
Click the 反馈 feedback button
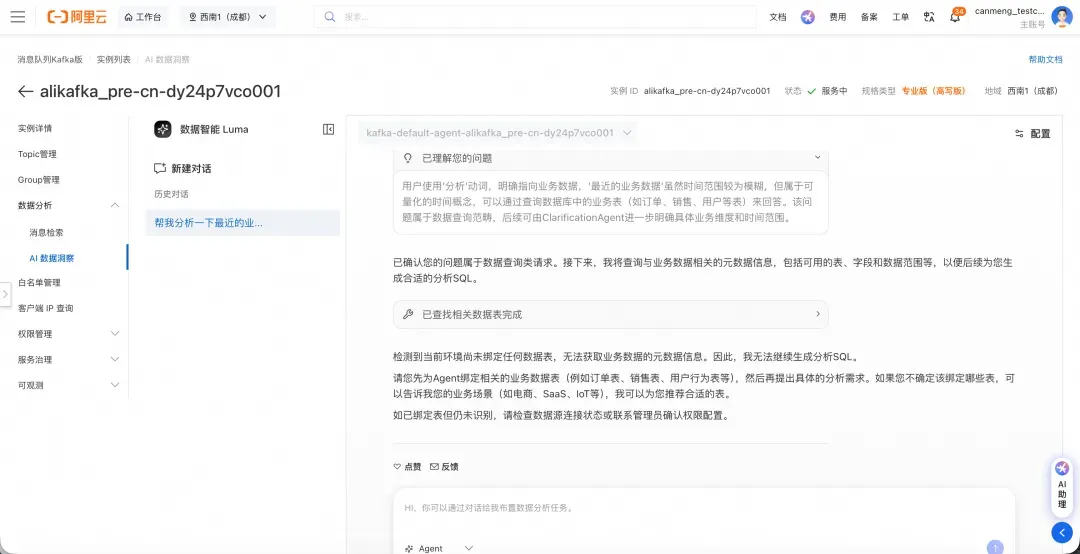tap(444, 466)
